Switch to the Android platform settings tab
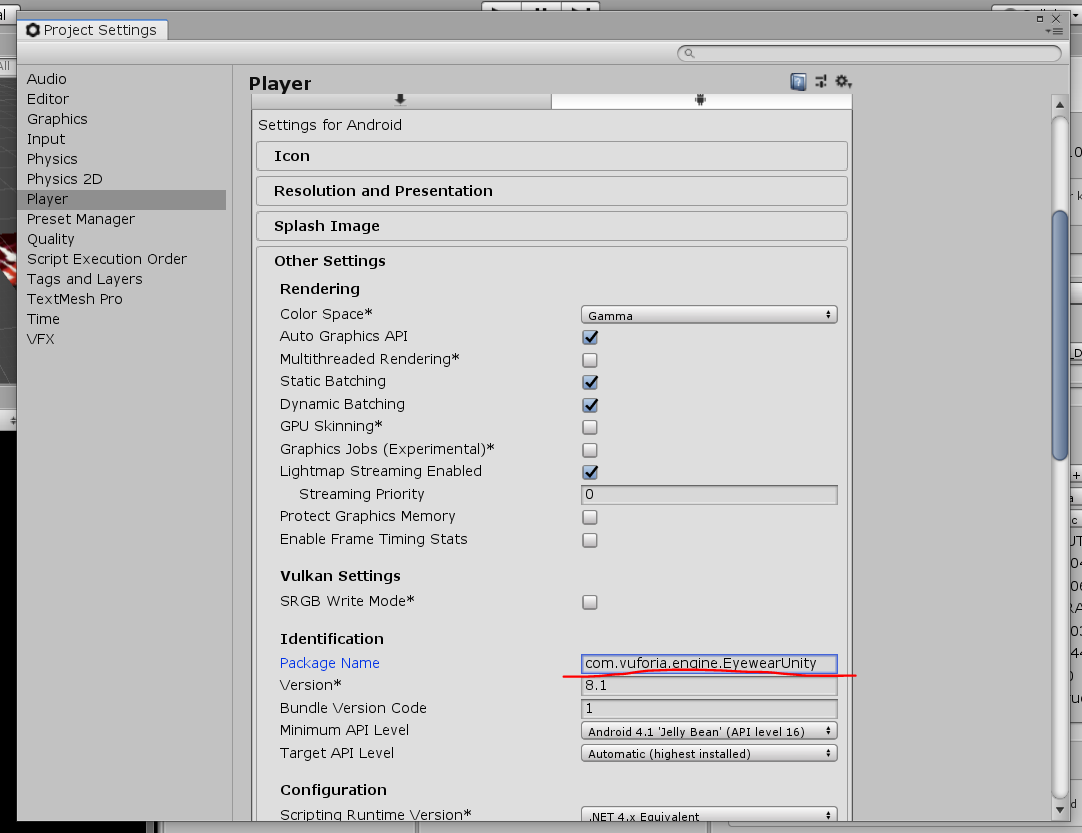The image size is (1082, 833). 701,101
